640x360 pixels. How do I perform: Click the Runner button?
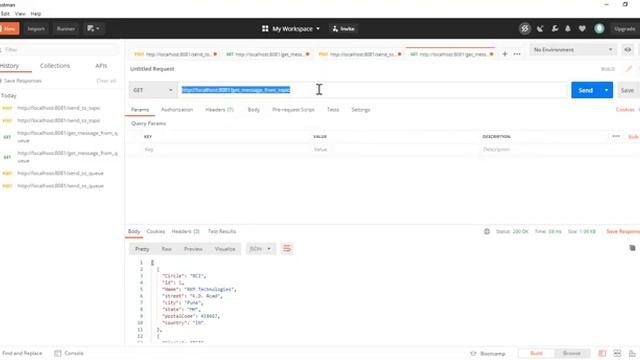click(66, 29)
